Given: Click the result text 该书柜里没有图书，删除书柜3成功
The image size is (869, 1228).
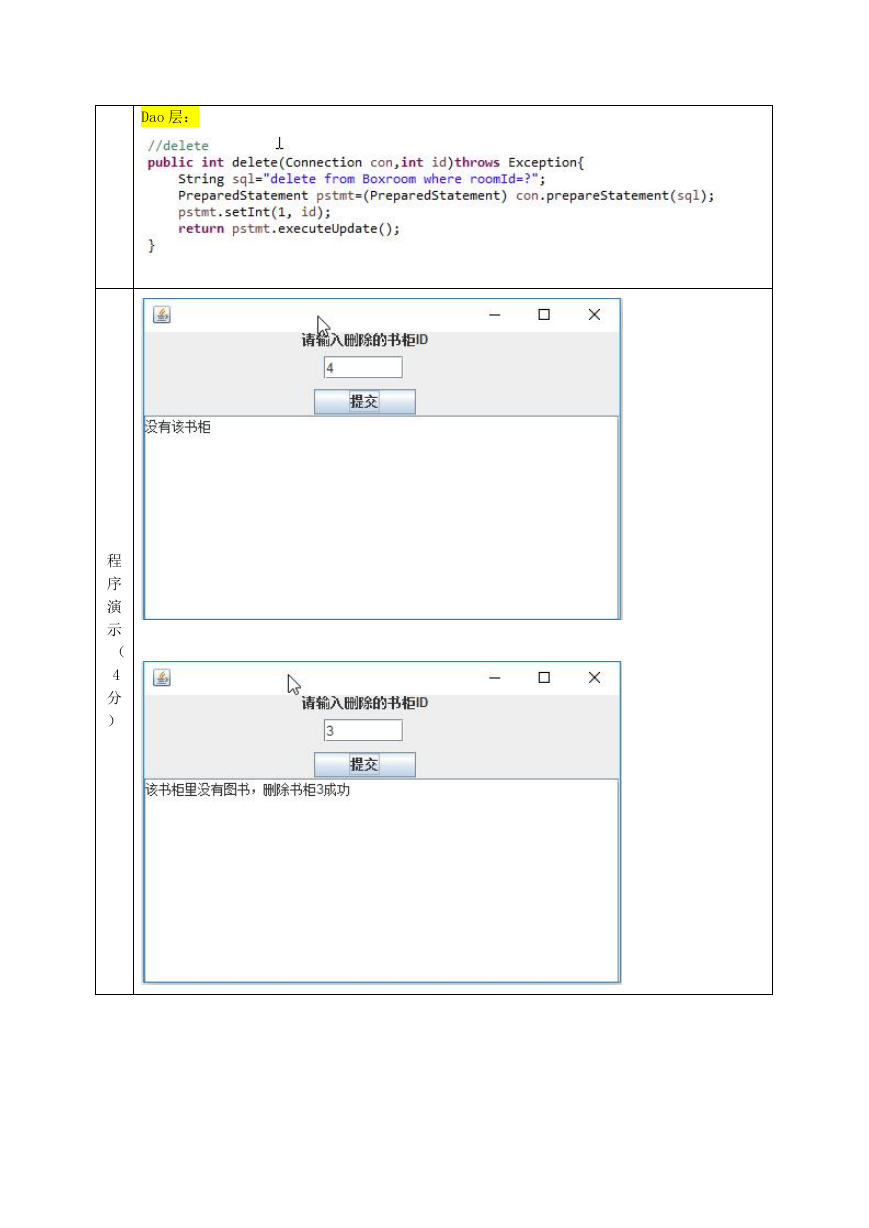Looking at the screenshot, I should click(x=248, y=791).
